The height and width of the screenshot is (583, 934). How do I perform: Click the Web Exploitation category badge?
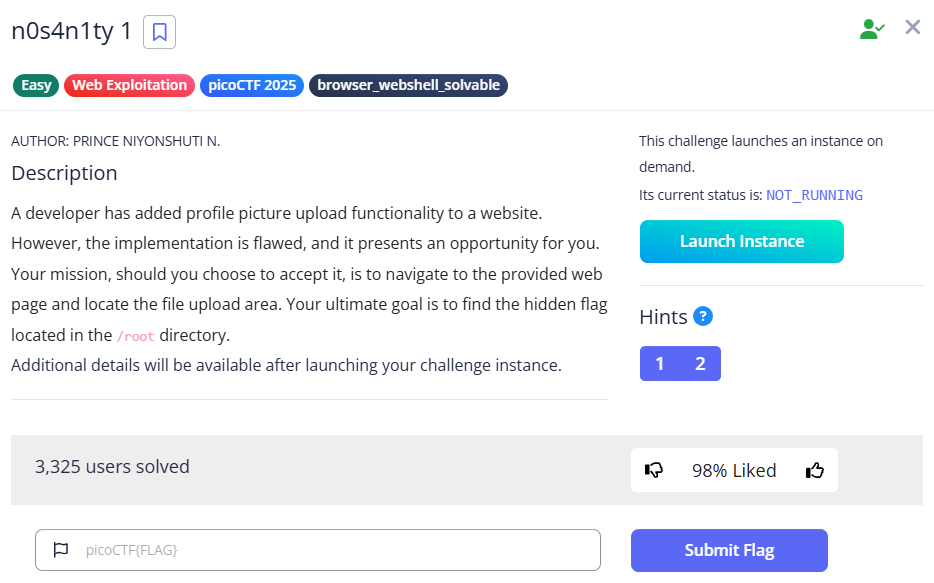point(129,85)
